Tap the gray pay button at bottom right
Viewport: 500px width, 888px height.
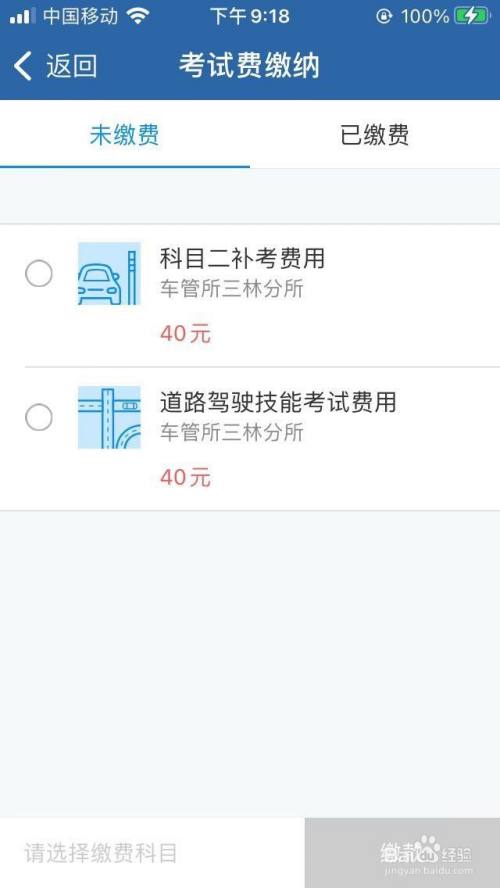tap(402, 853)
